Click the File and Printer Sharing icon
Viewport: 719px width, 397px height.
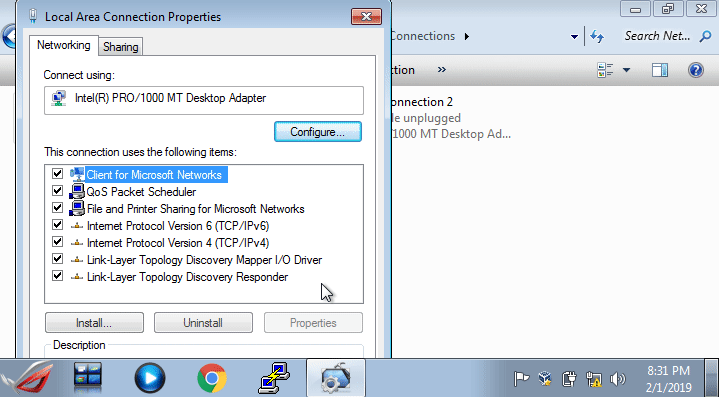(77, 208)
